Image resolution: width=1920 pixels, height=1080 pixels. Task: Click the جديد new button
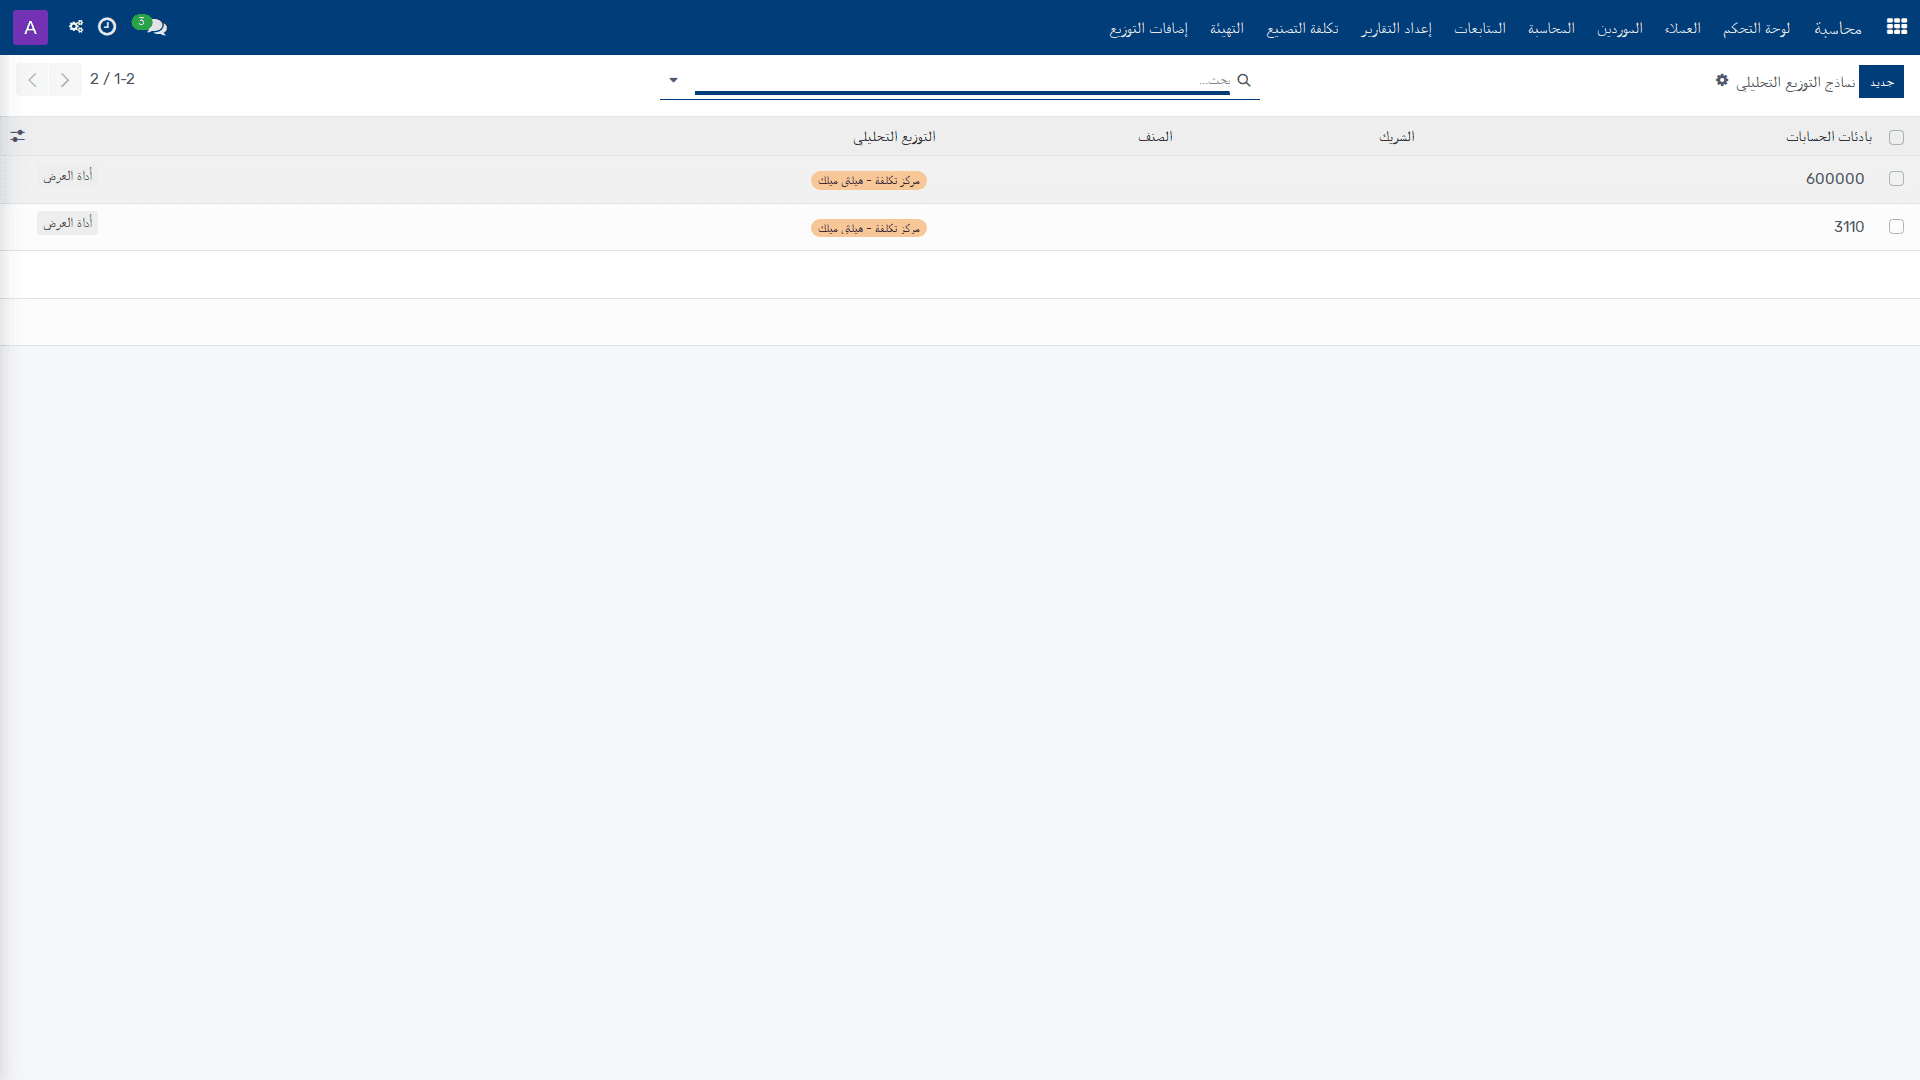(1881, 82)
